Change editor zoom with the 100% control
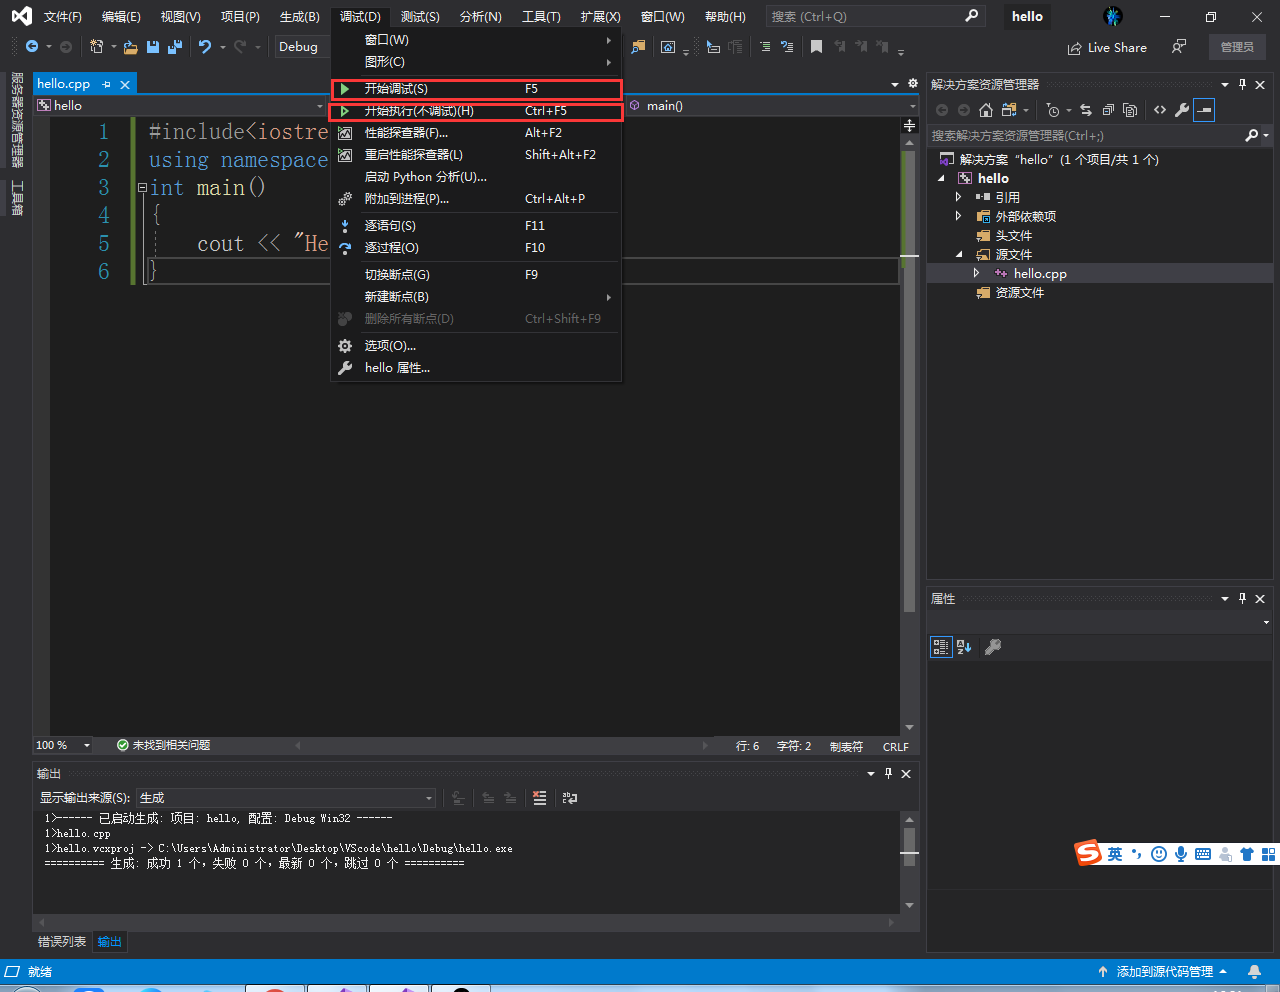 [62, 745]
